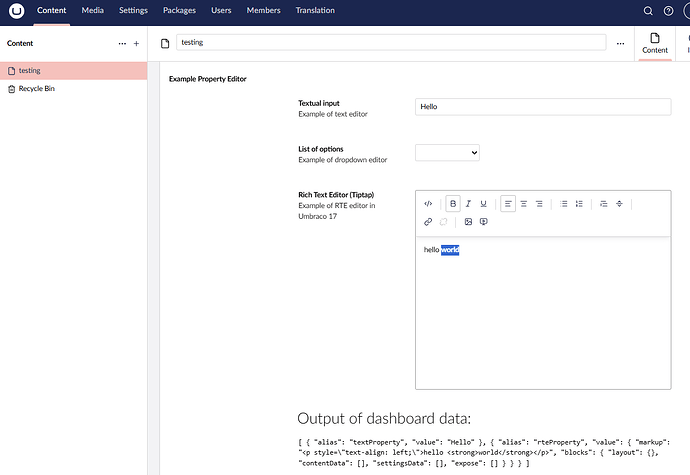This screenshot has width=690, height=475.
Task: Switch to the Media section
Action: click(92, 10)
